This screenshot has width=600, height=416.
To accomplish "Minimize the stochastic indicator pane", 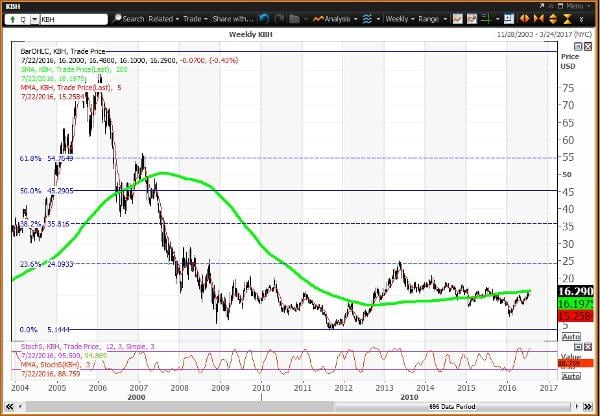I will coord(579,347).
